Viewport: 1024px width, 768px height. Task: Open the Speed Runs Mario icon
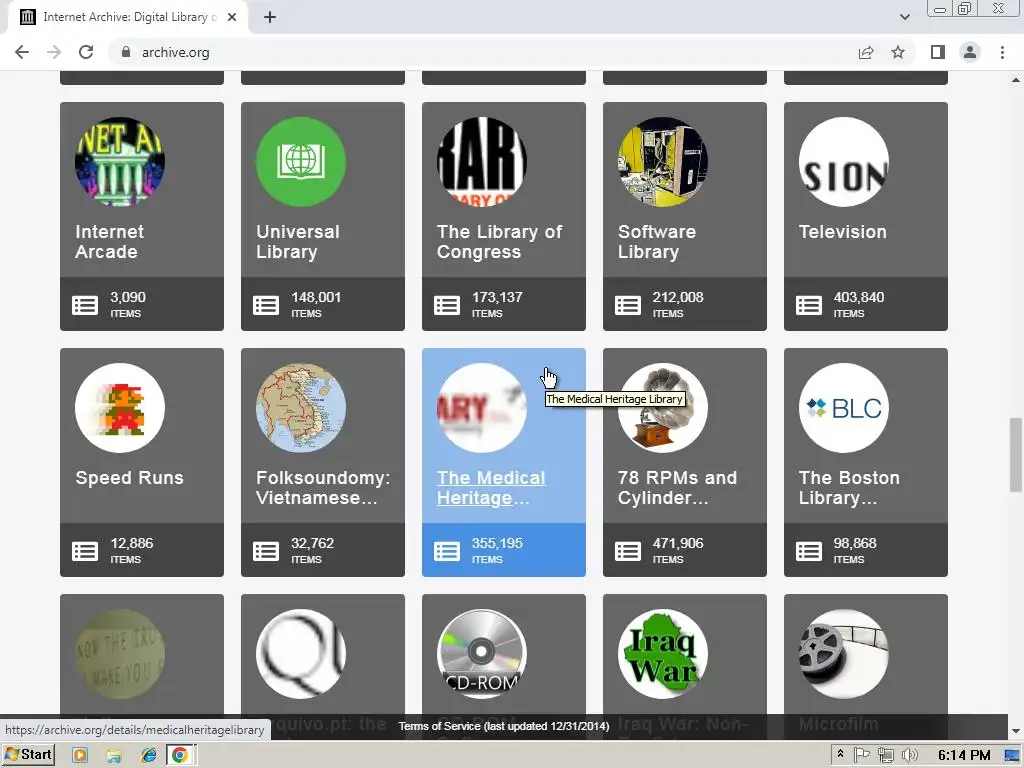[x=120, y=408]
